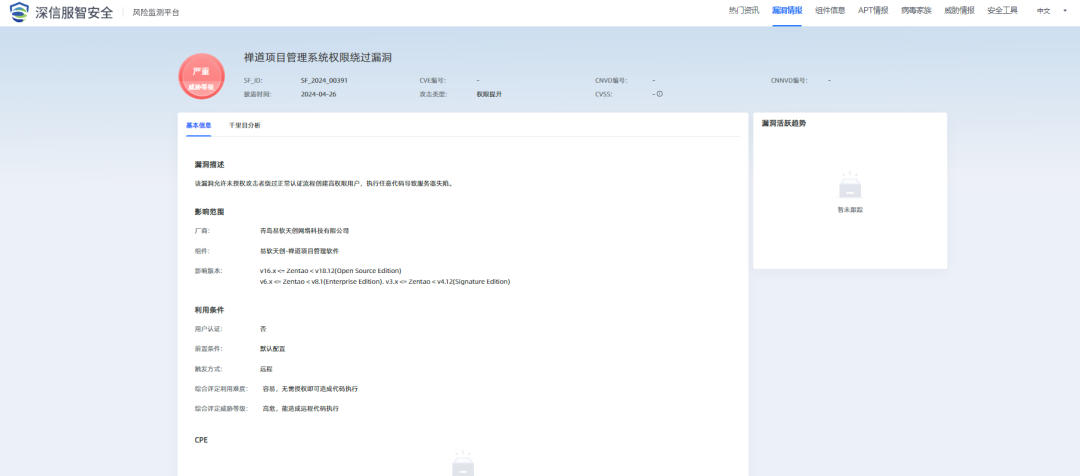Screen dimensions: 1080x476
Task: Open the 中文 language dropdown arrow
Action: click(1064, 11)
